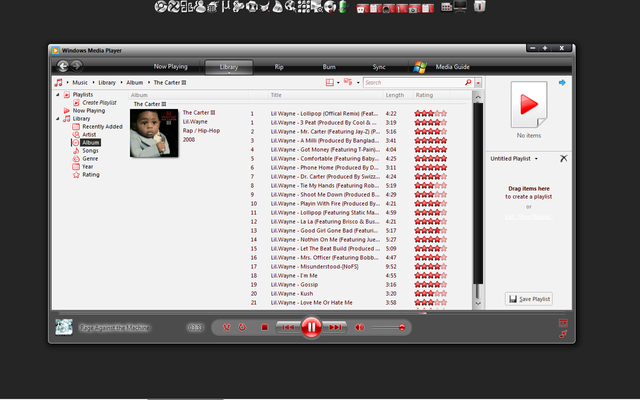Click the forward navigation arrow
The height and width of the screenshot is (400, 640).
pyautogui.click(x=76, y=66)
